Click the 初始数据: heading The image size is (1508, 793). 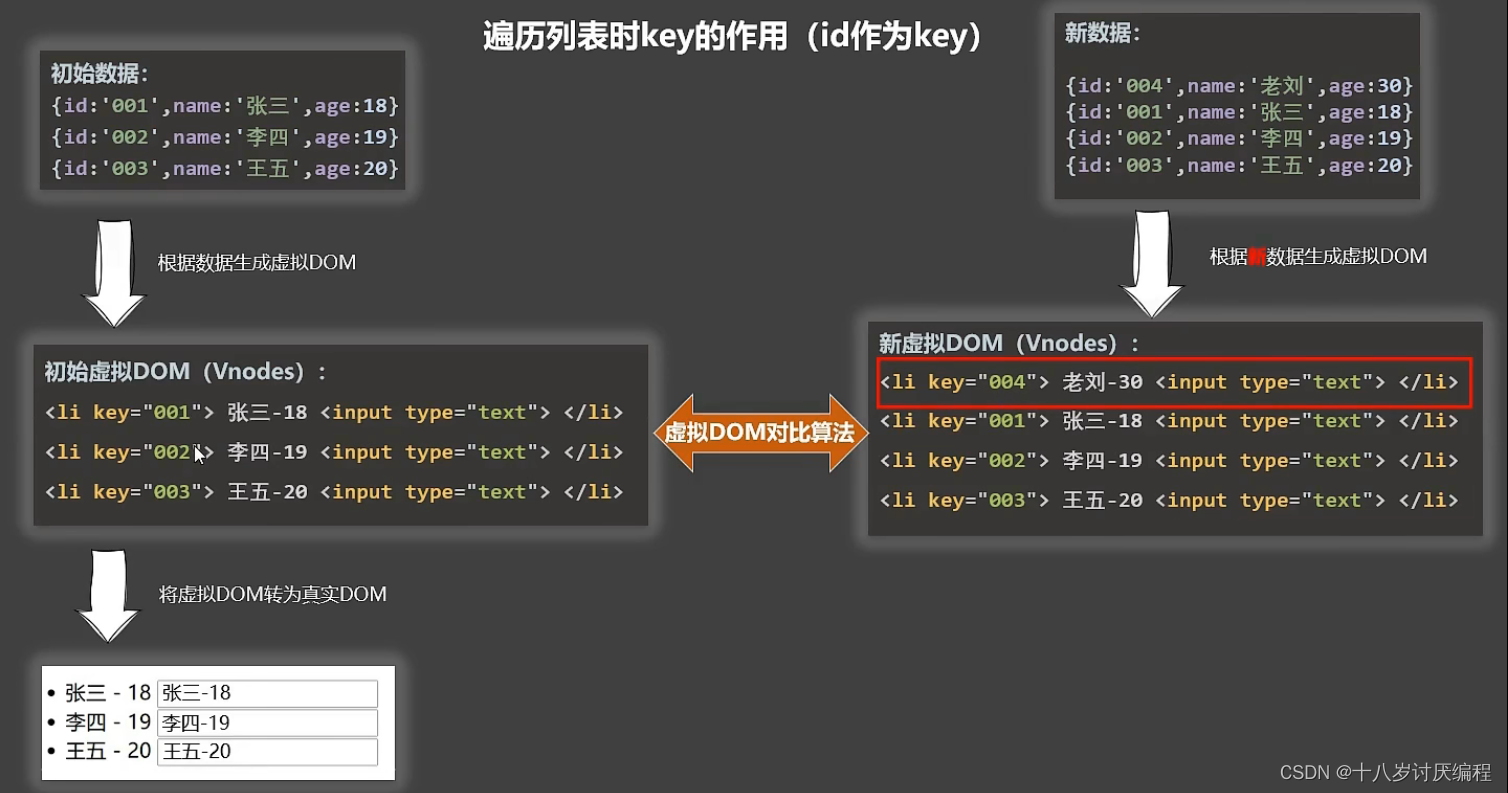pos(99,73)
